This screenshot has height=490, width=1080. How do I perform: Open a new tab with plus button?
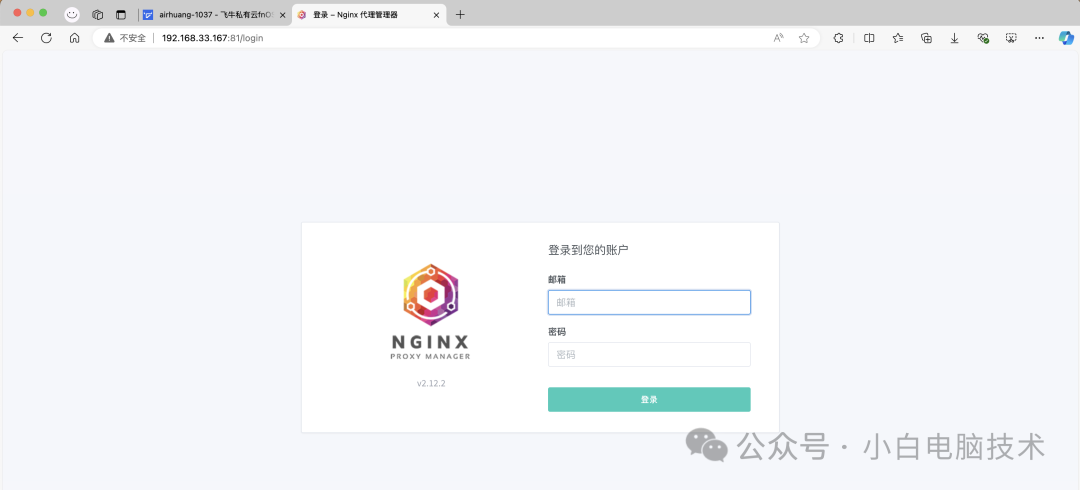click(461, 14)
